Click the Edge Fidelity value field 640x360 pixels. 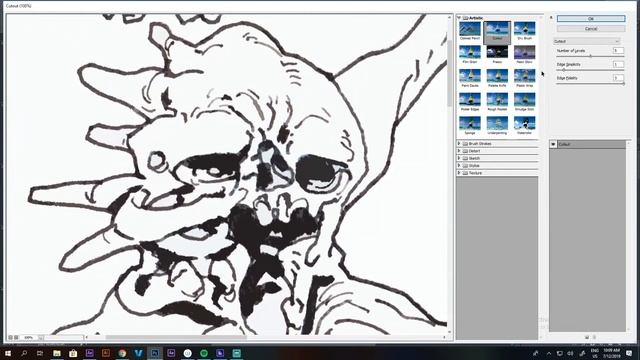(618, 78)
